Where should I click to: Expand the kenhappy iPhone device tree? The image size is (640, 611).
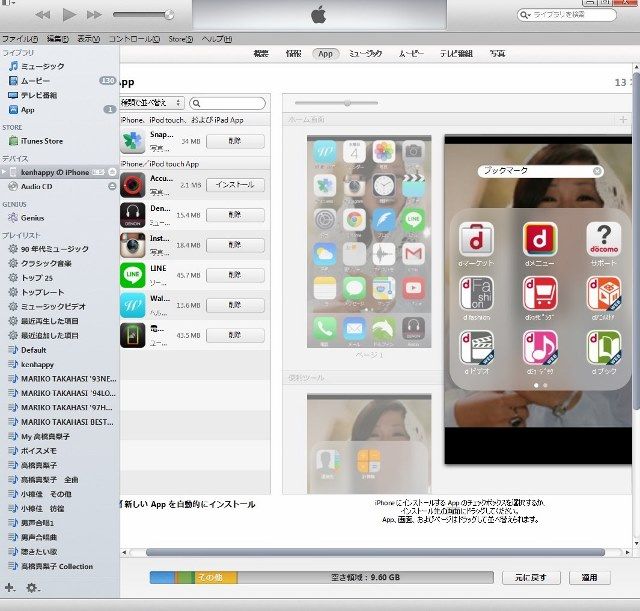click(x=4, y=172)
